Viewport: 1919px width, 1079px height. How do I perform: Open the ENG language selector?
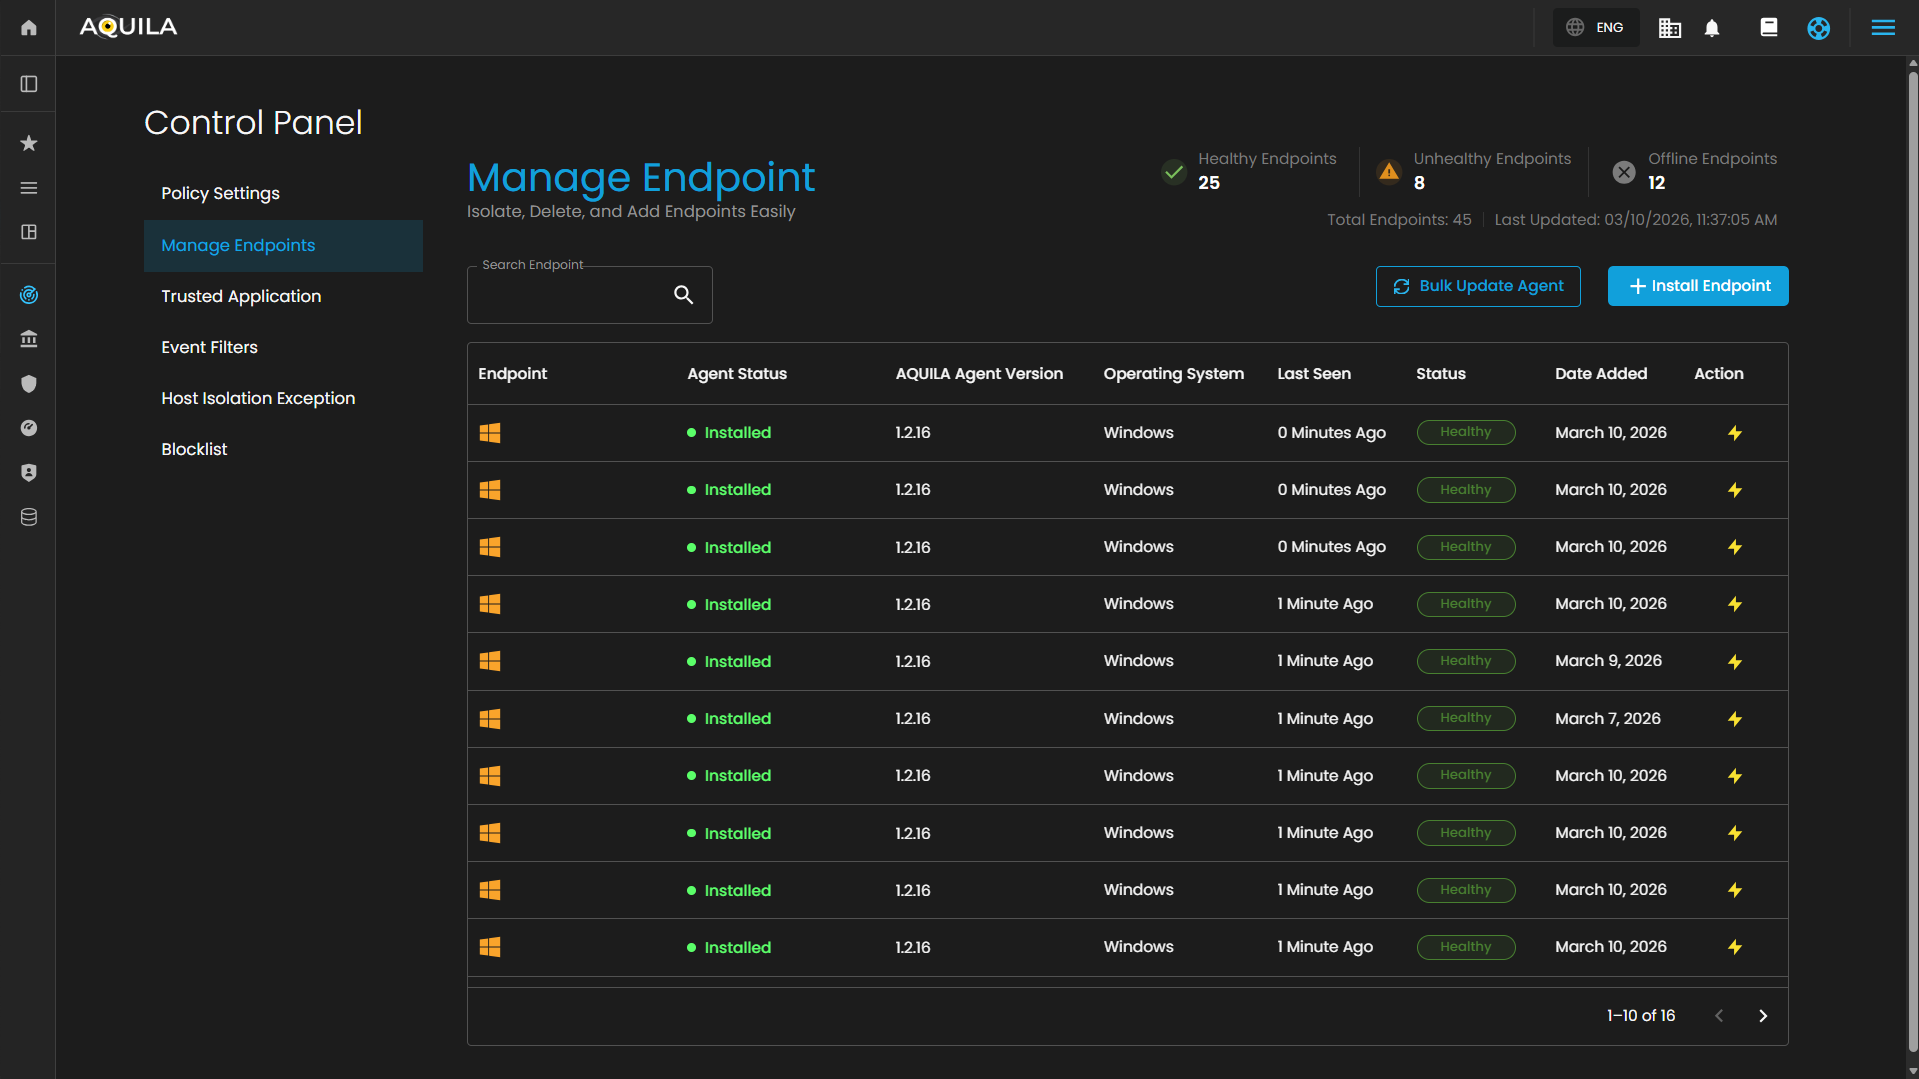coord(1595,28)
